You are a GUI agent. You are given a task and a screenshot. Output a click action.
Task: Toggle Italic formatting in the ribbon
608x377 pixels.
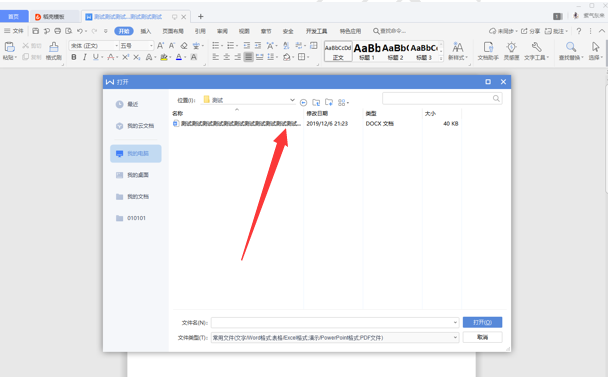click(85, 57)
